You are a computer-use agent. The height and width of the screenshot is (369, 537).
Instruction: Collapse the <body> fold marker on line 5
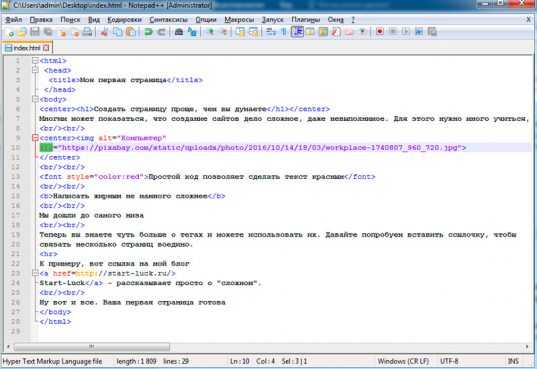point(35,99)
